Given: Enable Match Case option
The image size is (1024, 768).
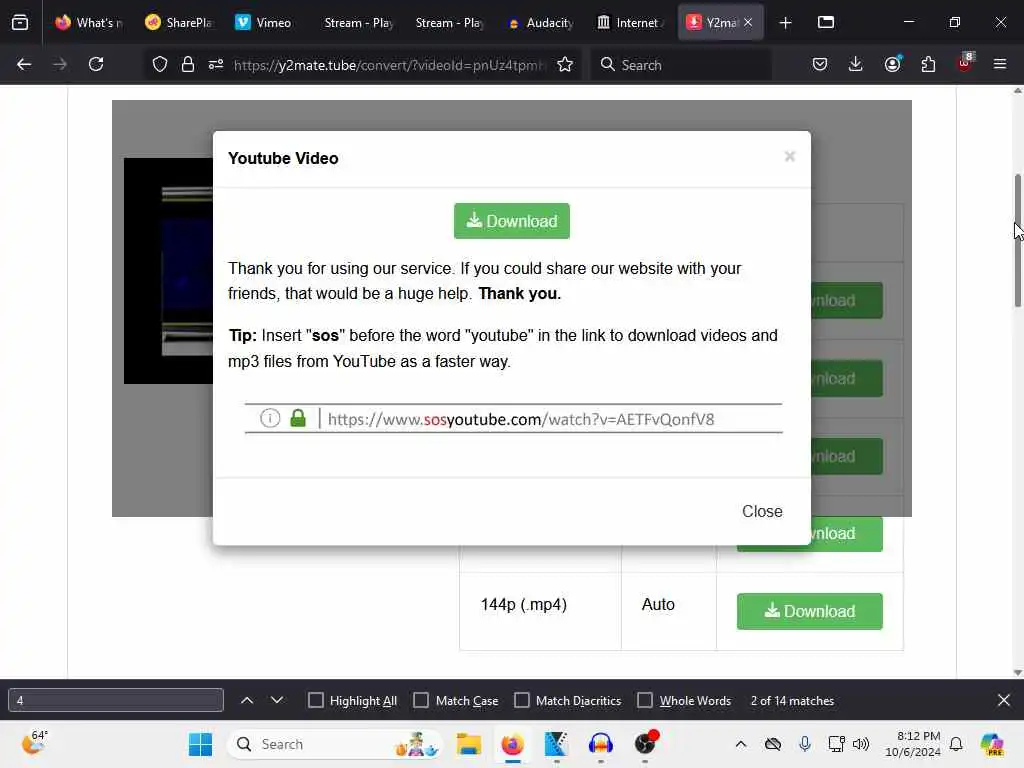Looking at the screenshot, I should pos(421,700).
